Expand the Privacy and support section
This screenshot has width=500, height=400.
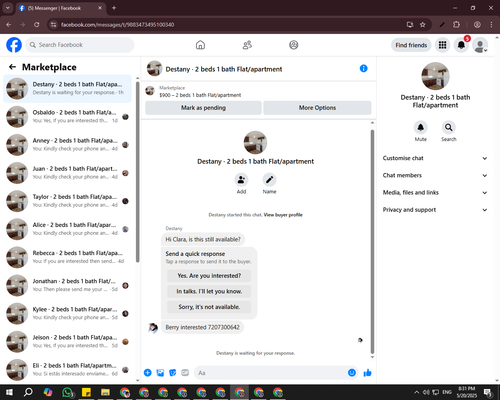click(435, 210)
